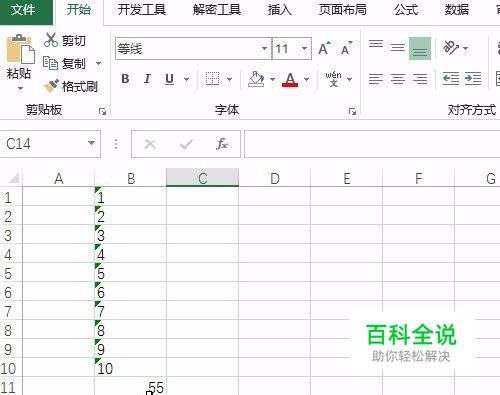Toggle bottom vertical alignment (highlighted)
The width and height of the screenshot is (500, 395).
tap(420, 48)
